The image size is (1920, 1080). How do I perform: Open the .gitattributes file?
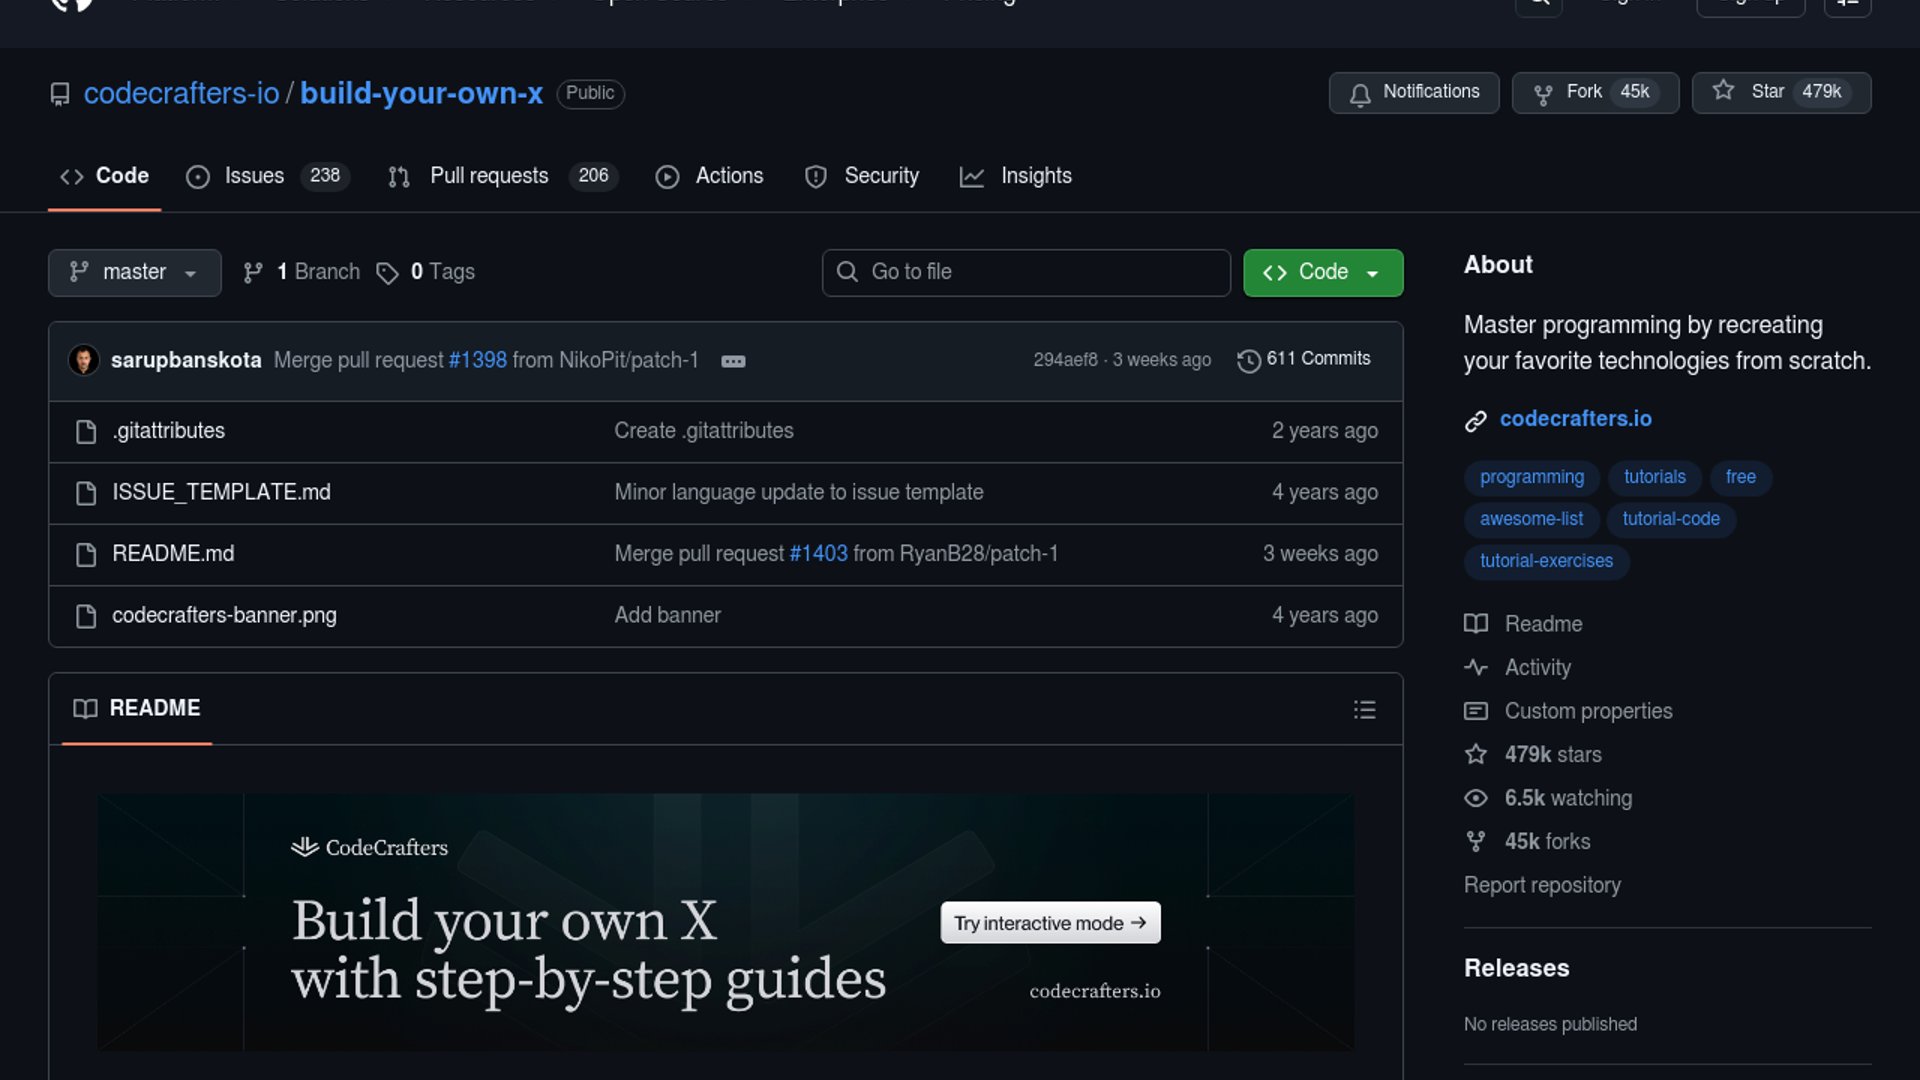click(x=168, y=431)
